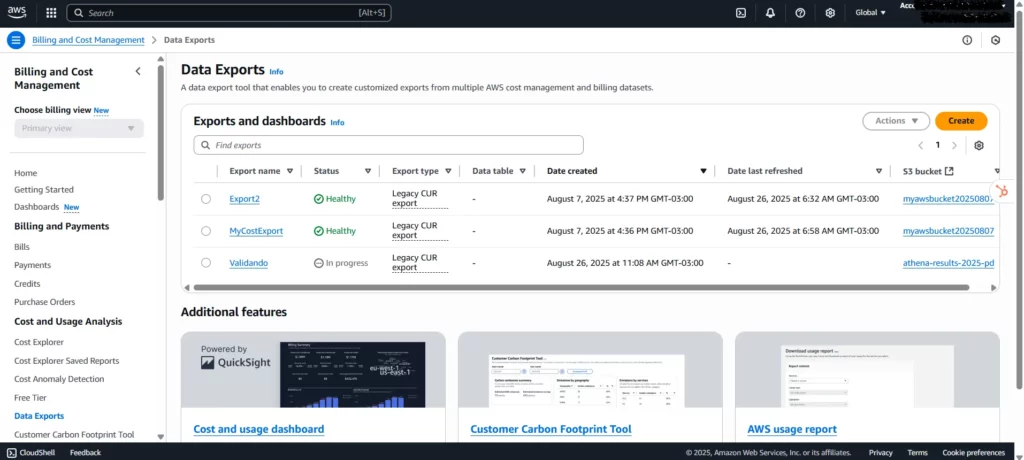This screenshot has width=1024, height=460.
Task: Select the Validando radio button
Action: pyautogui.click(x=206, y=263)
